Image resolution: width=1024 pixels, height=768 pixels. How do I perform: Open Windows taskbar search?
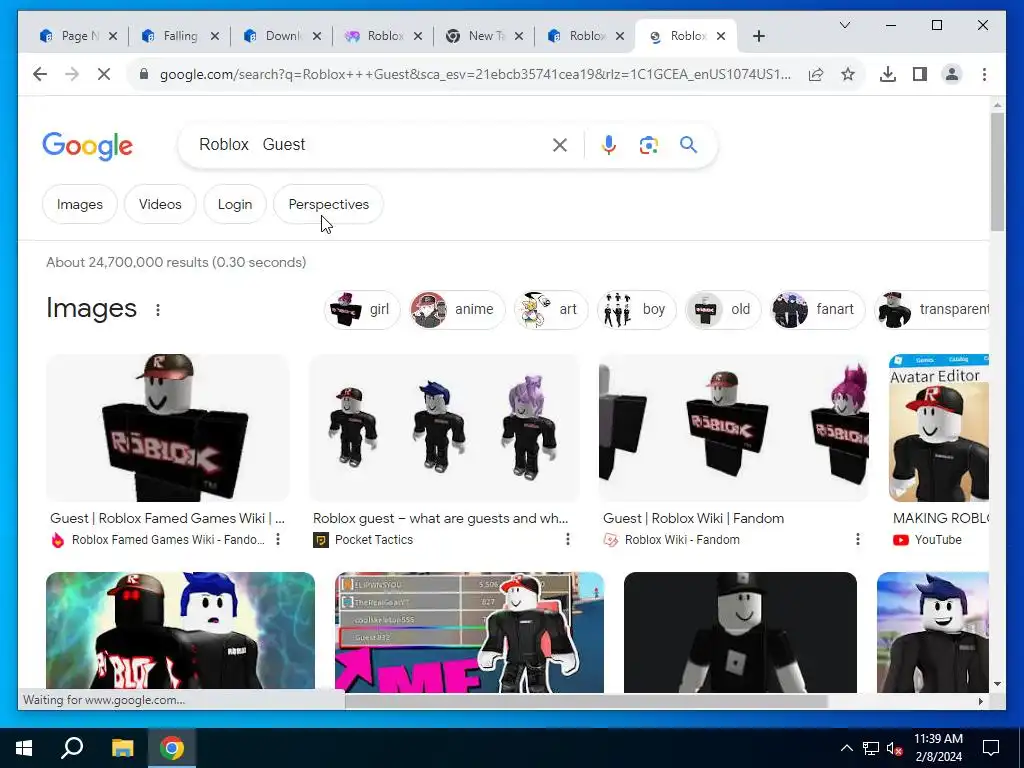point(72,748)
